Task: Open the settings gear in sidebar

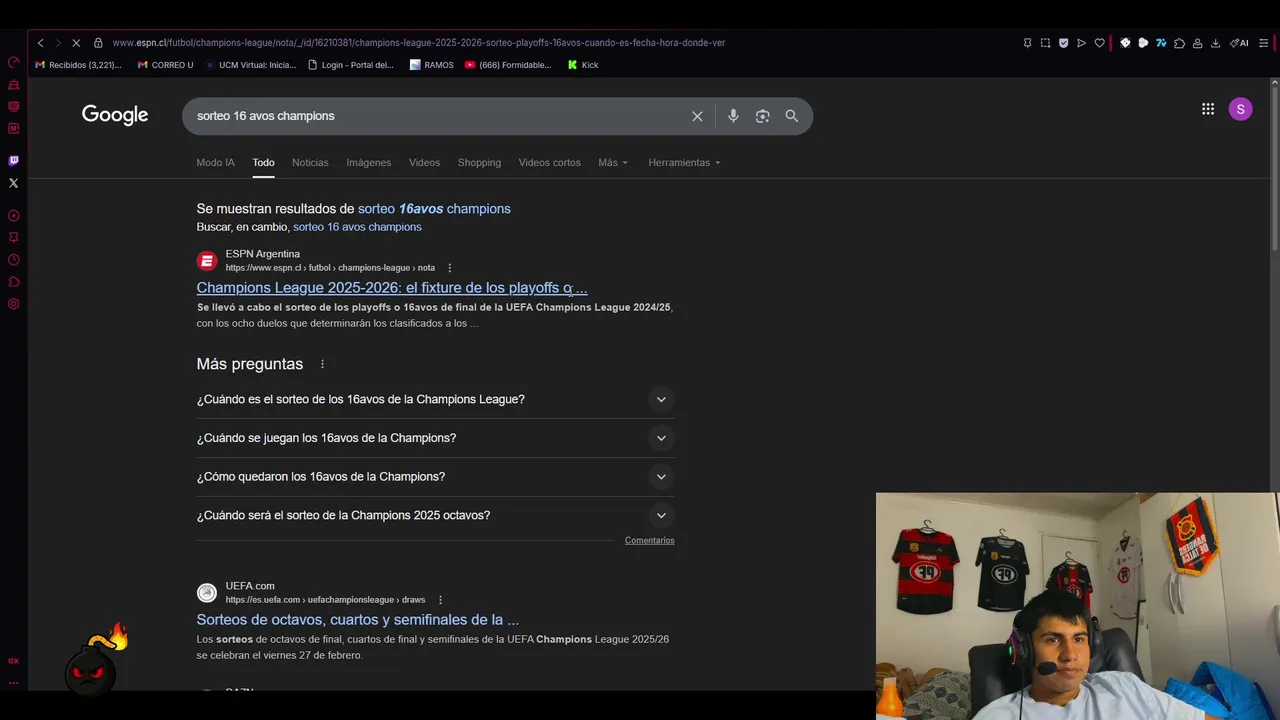Action: 14,304
